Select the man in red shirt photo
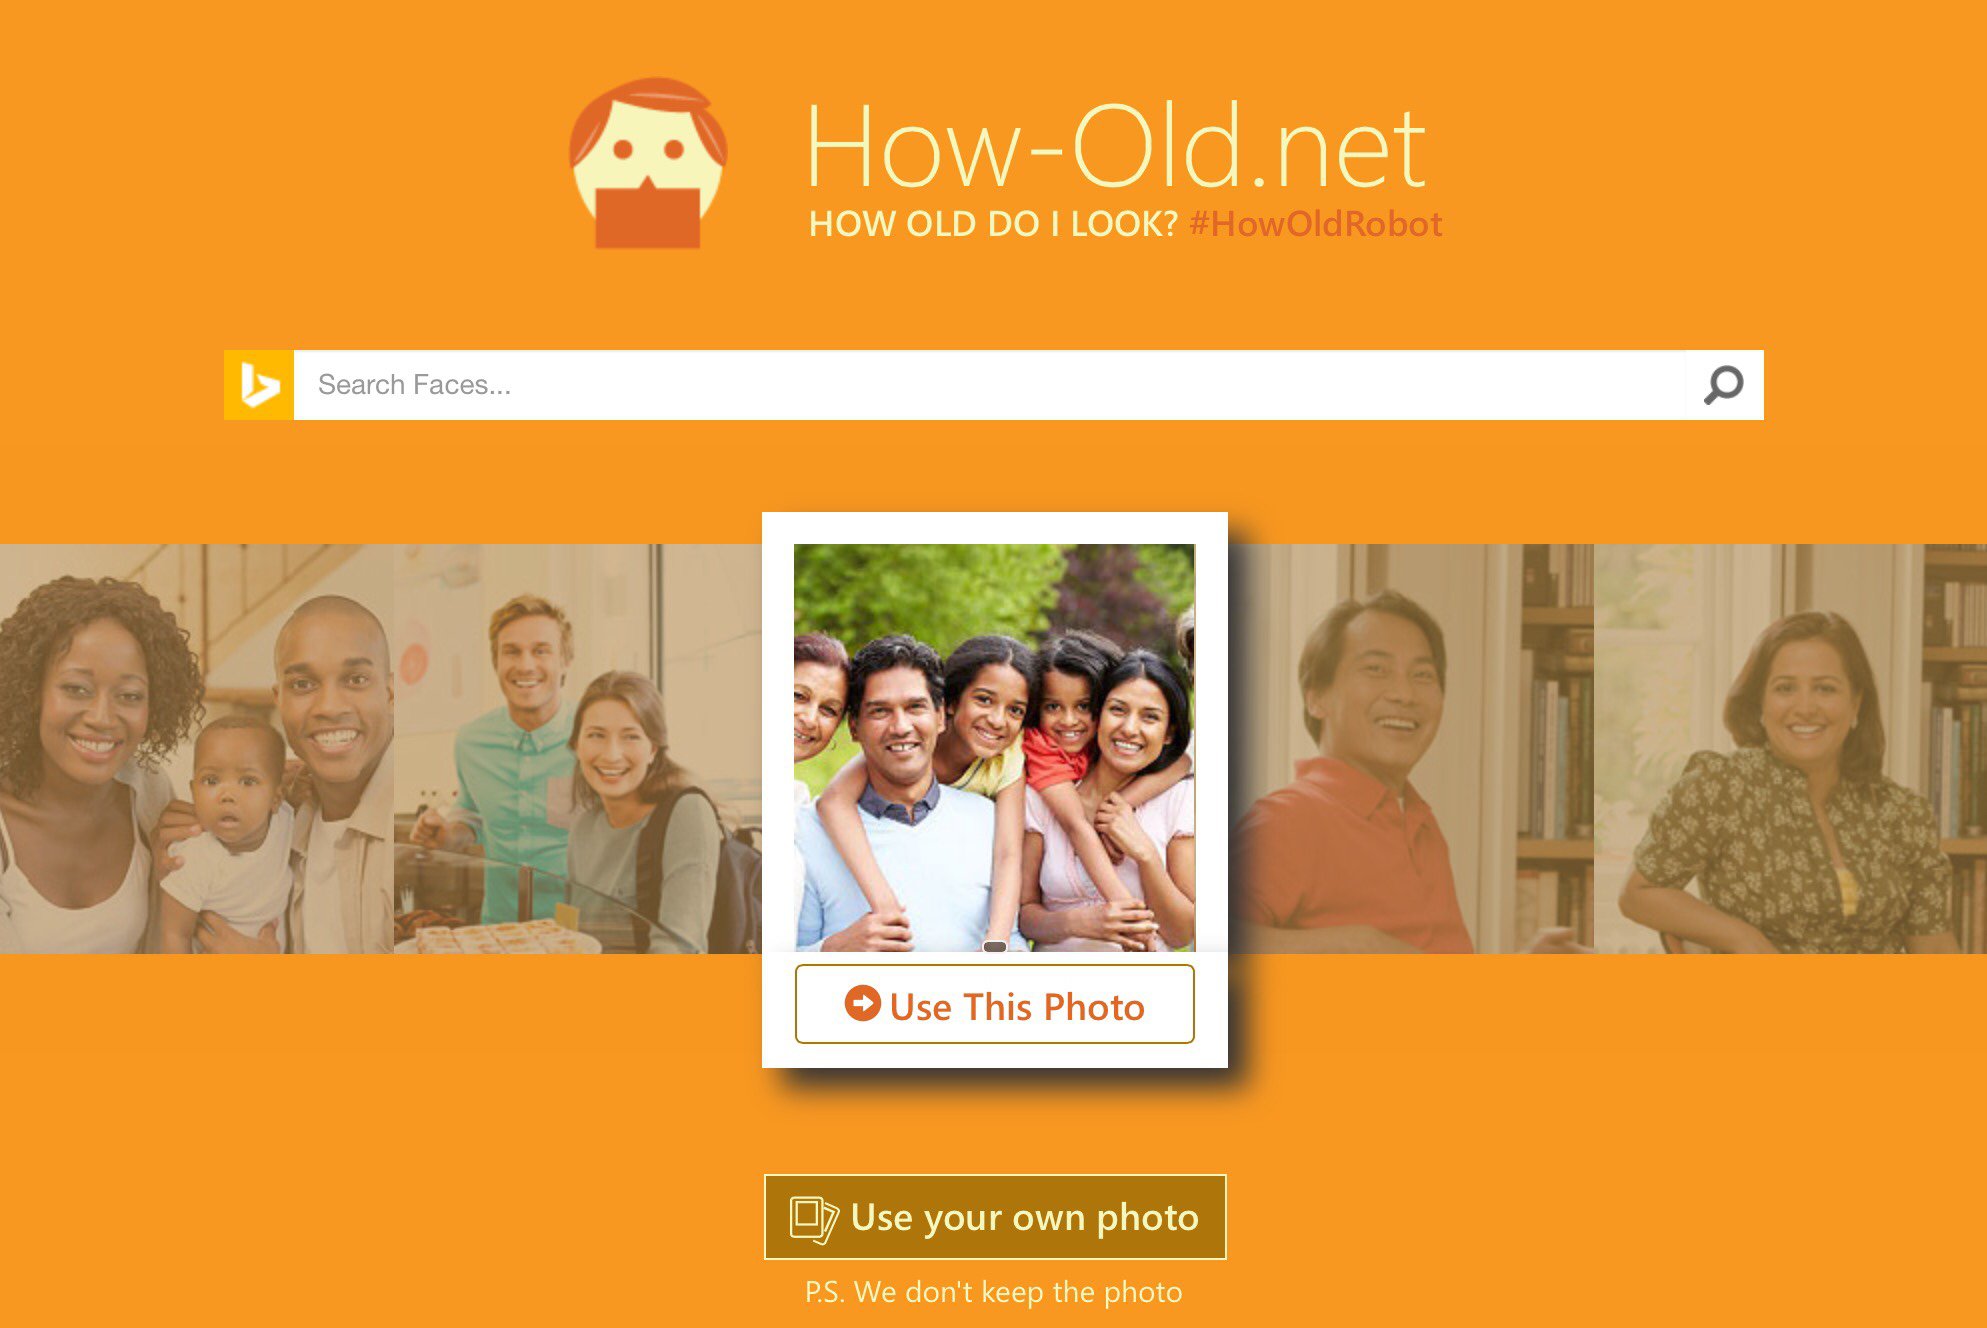The image size is (1987, 1328). 1410,748
